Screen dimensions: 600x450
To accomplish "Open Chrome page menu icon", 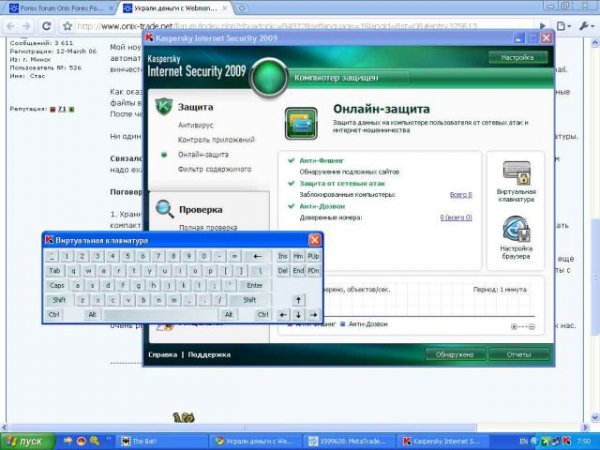I will click(563, 26).
